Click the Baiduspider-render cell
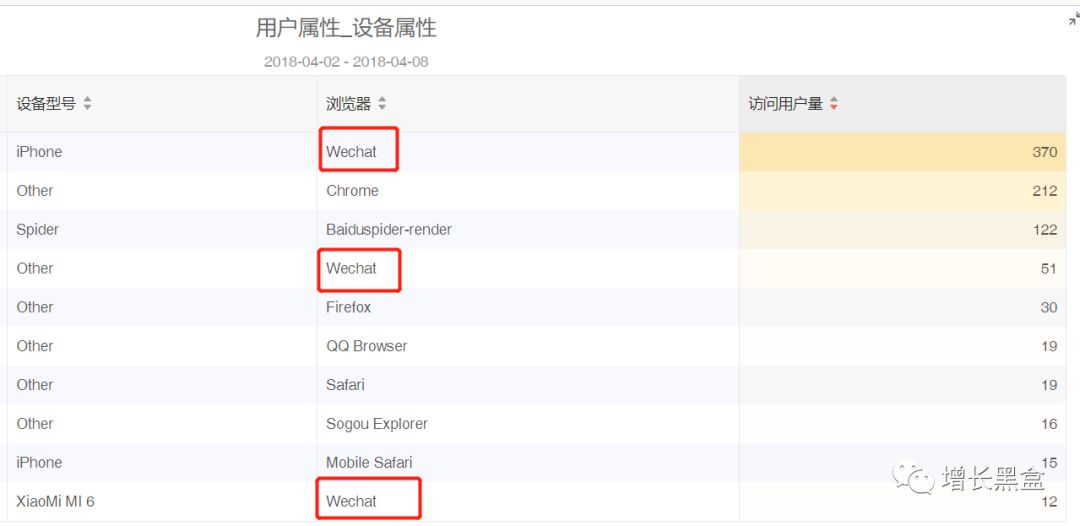This screenshot has width=1080, height=526. pyautogui.click(x=389, y=230)
